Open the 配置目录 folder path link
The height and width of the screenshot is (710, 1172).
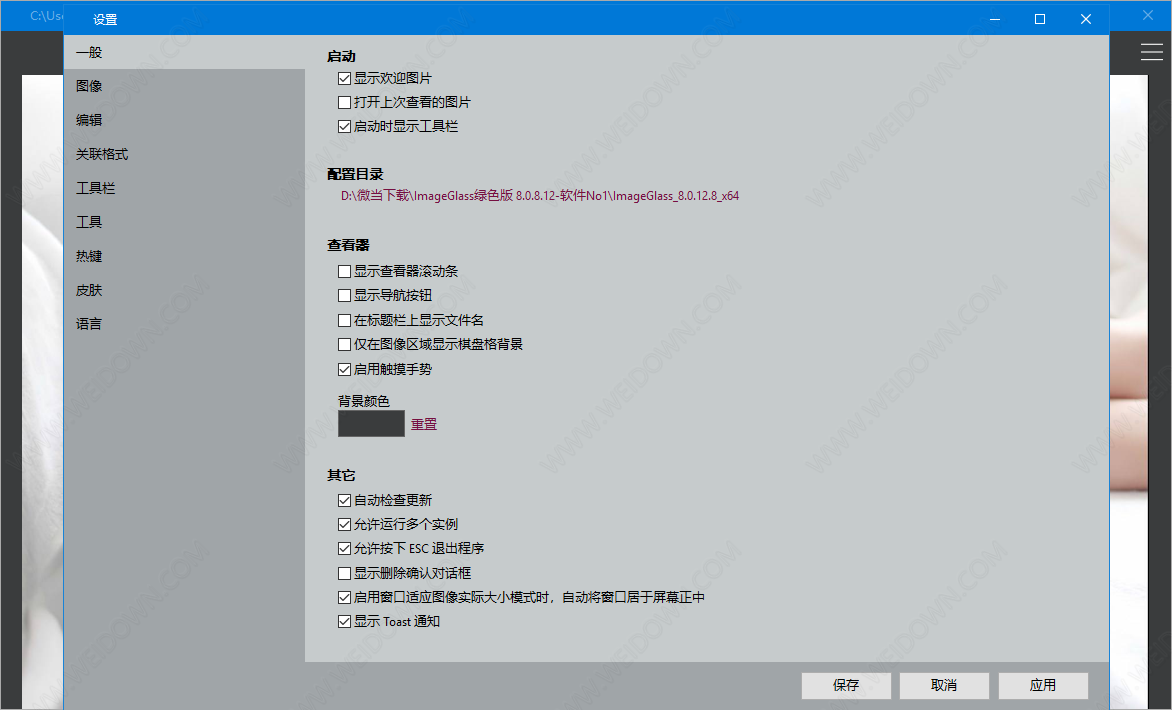pyautogui.click(x=540, y=197)
